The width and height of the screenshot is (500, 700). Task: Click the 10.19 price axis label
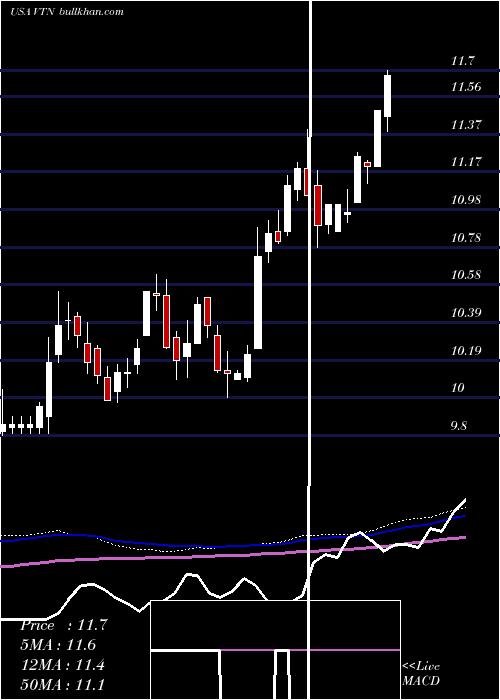tap(466, 351)
